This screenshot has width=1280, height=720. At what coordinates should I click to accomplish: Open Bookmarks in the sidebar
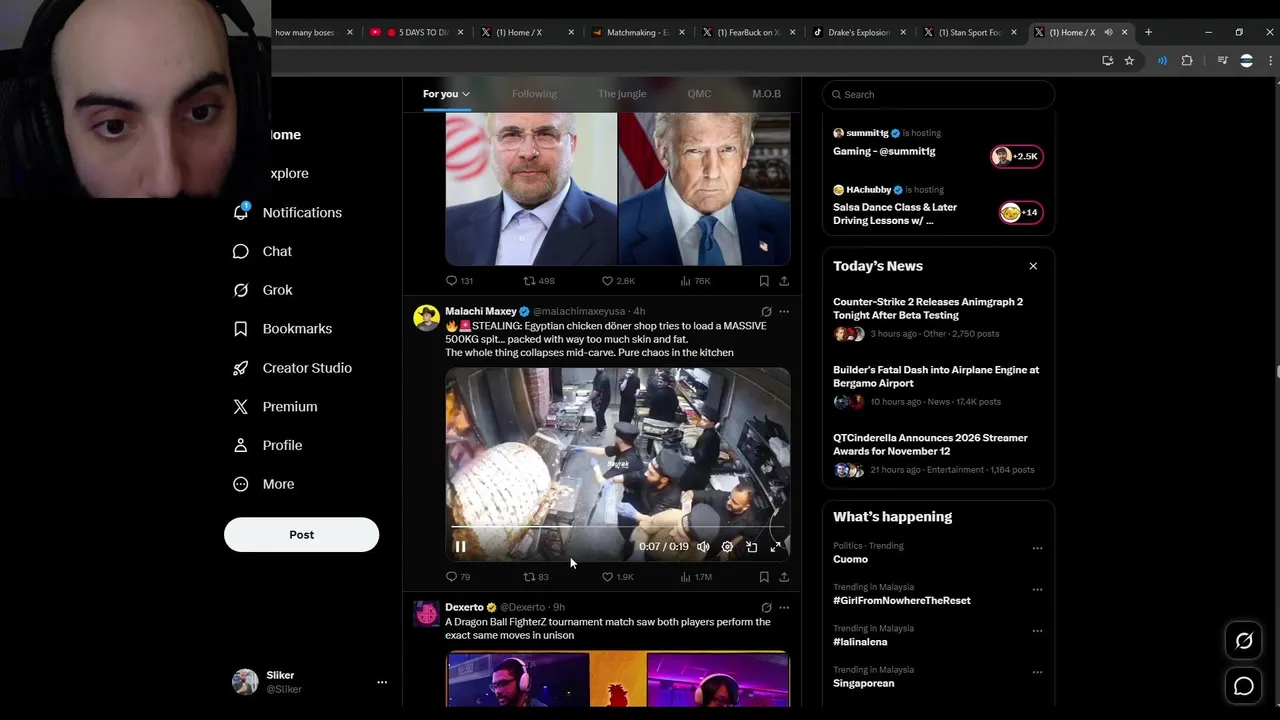click(x=282, y=328)
